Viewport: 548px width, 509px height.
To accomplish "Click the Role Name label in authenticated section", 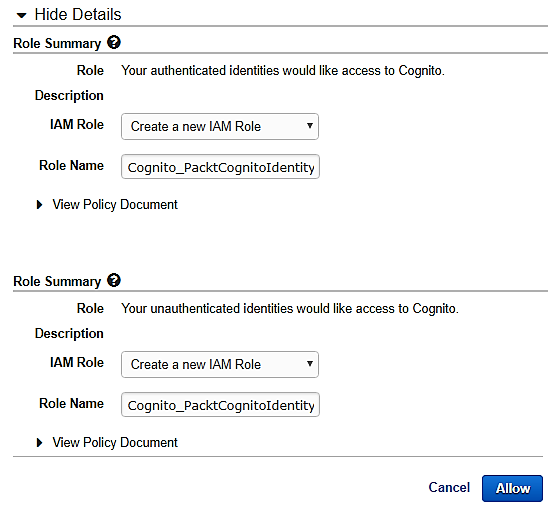I will [x=71, y=165].
